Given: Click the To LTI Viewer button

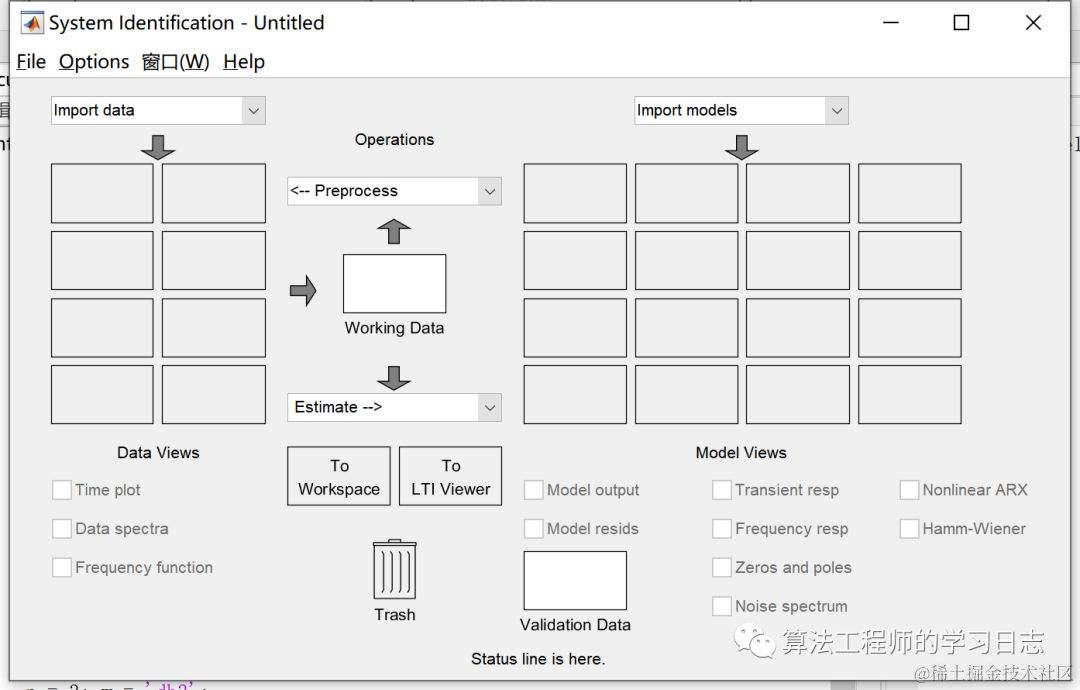Looking at the screenshot, I should 450,477.
